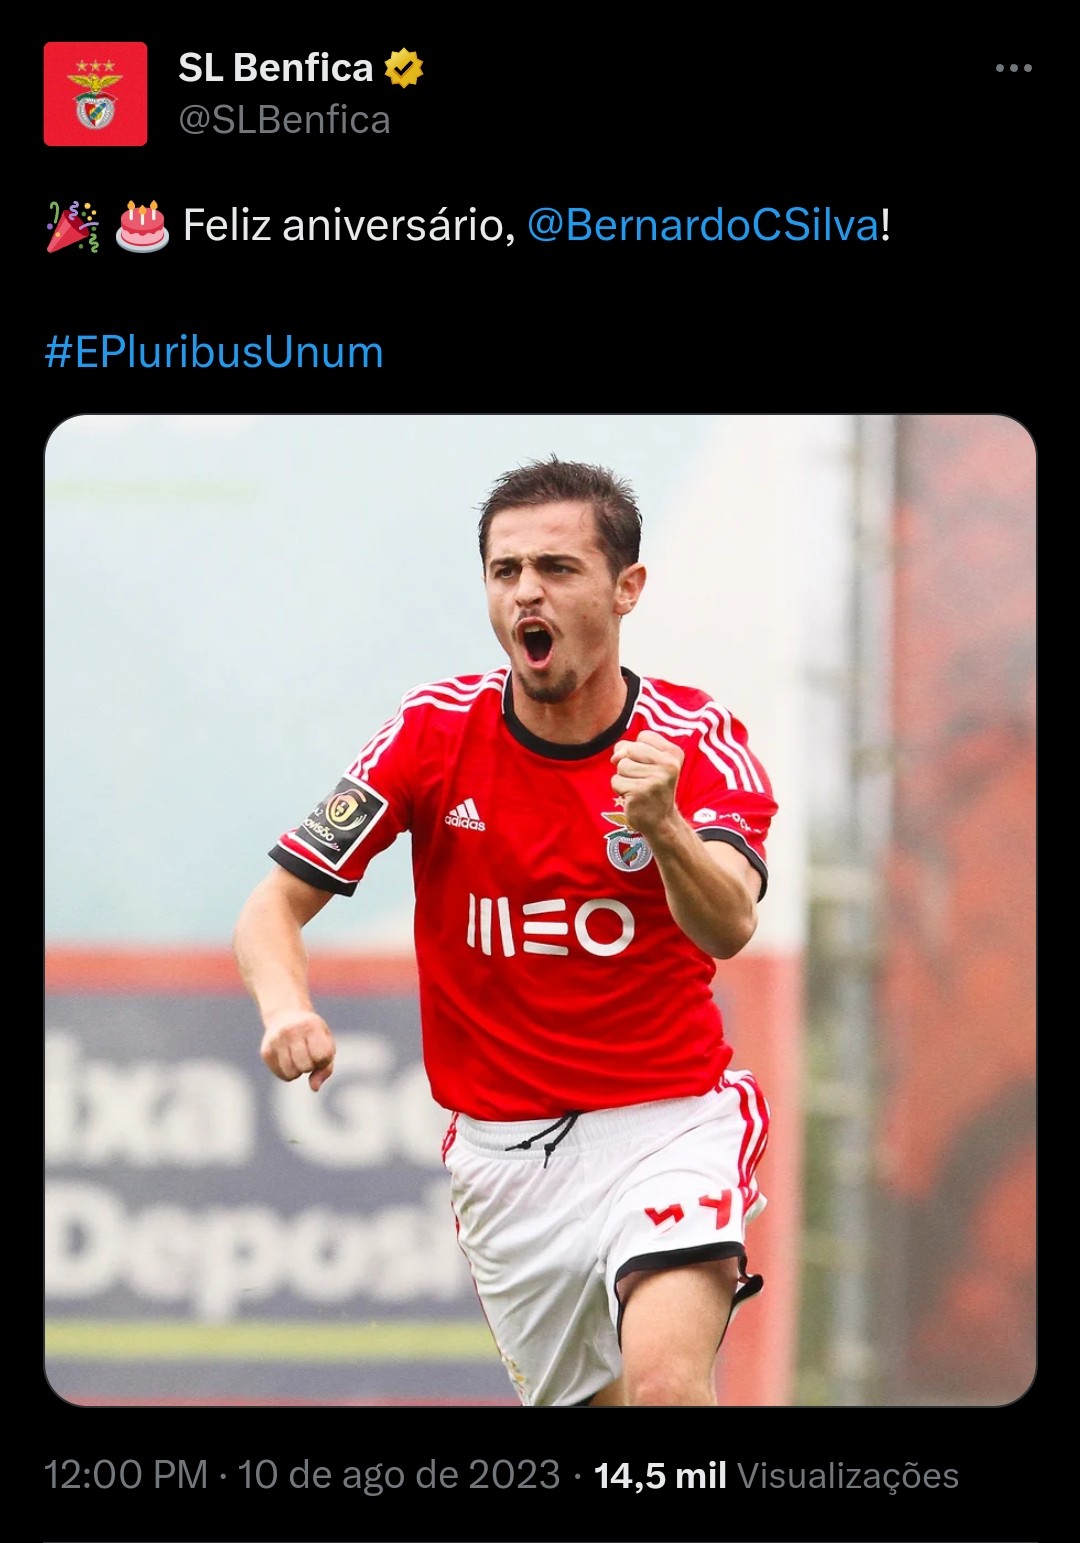The image size is (1080, 1543).
Task: Click the party popper emoji
Action: [73, 226]
